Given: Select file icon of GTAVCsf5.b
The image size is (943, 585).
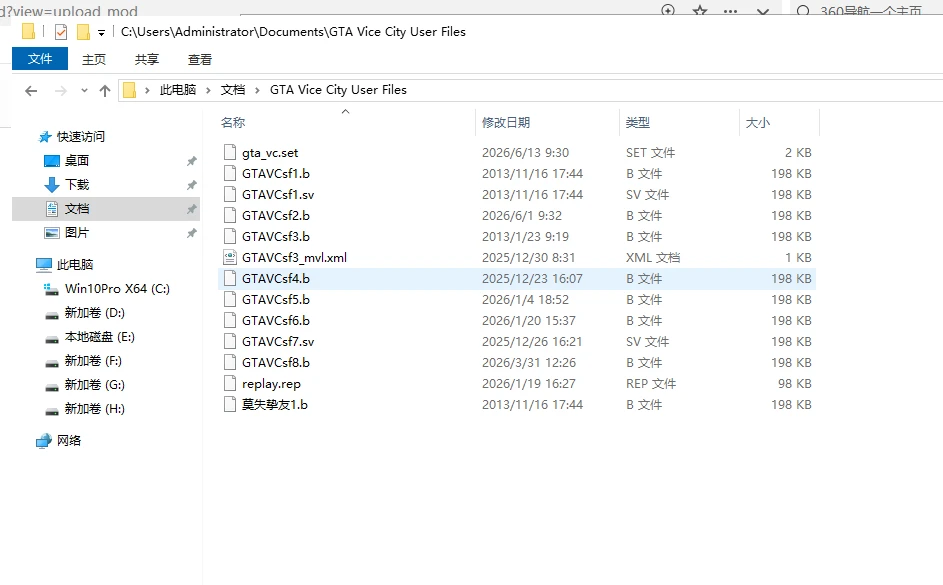Looking at the screenshot, I should point(230,299).
